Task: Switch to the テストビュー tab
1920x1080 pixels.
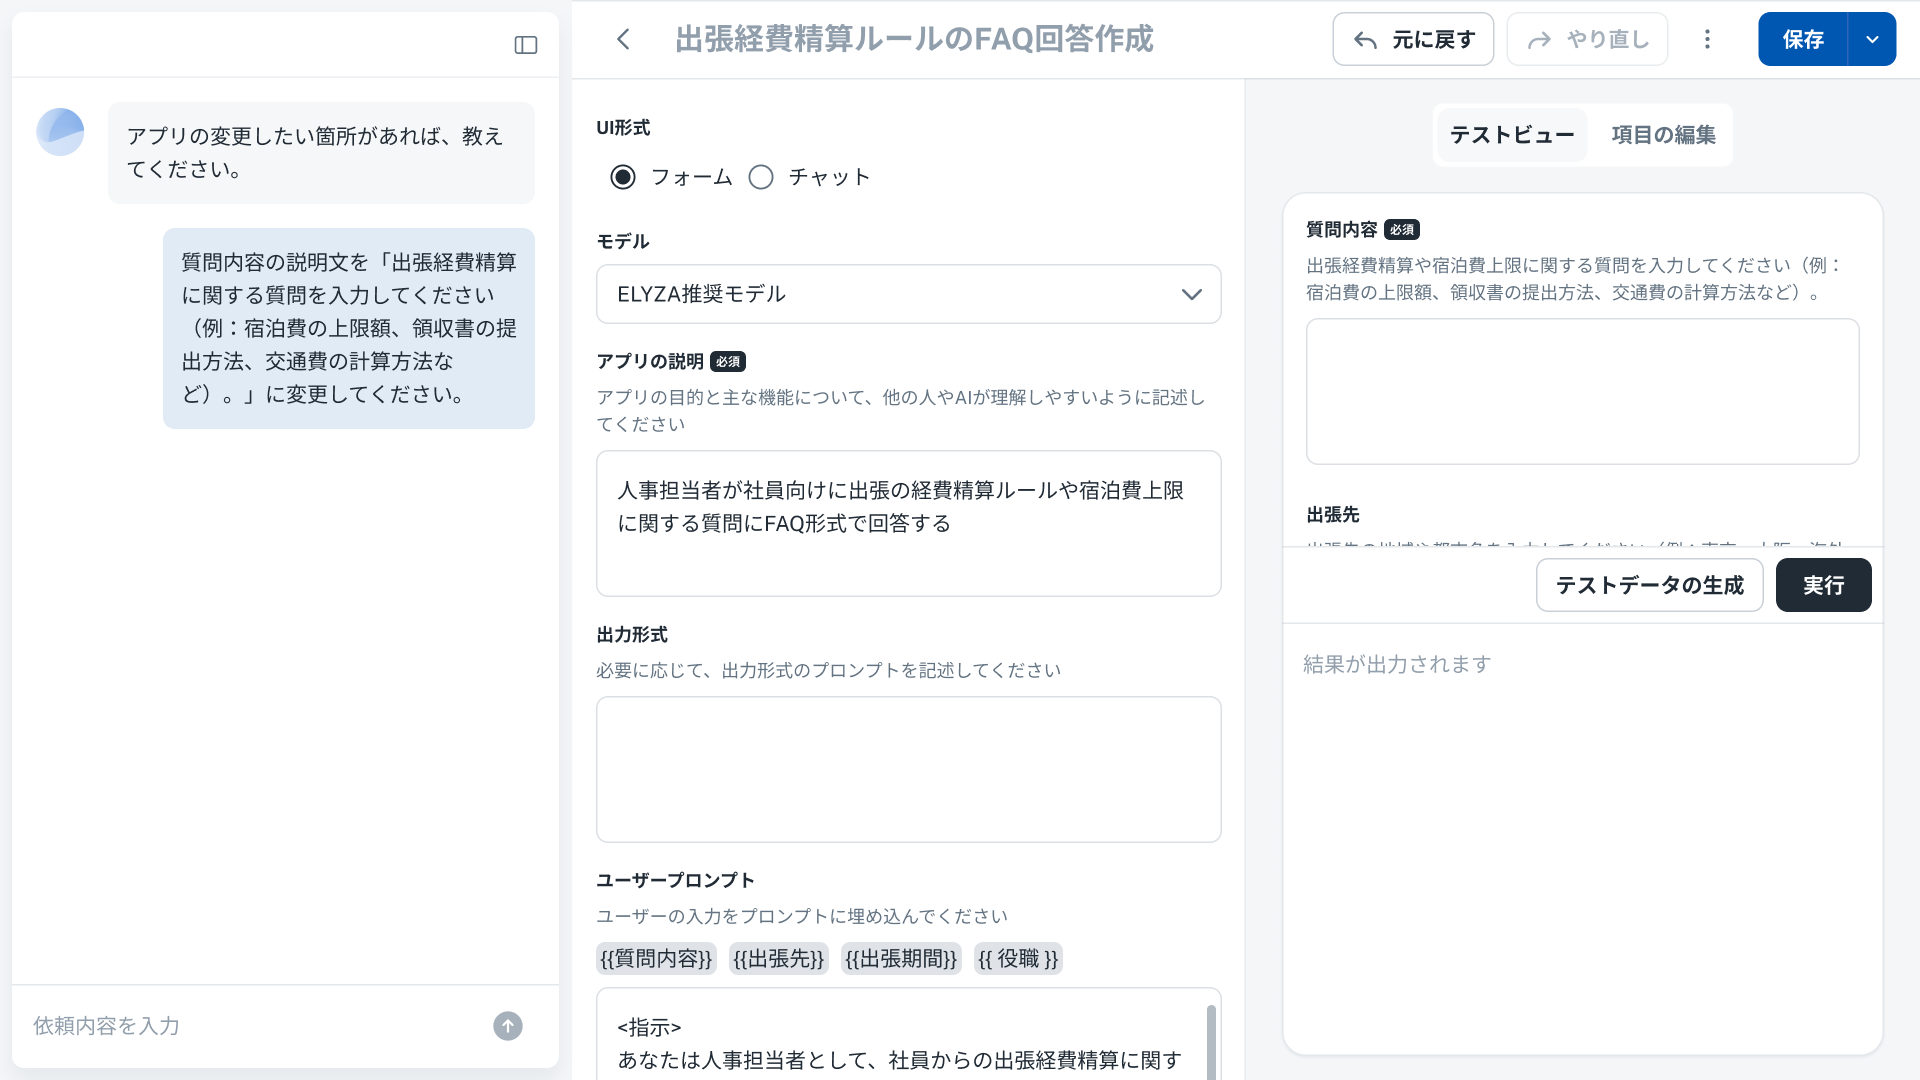Action: (x=1511, y=135)
